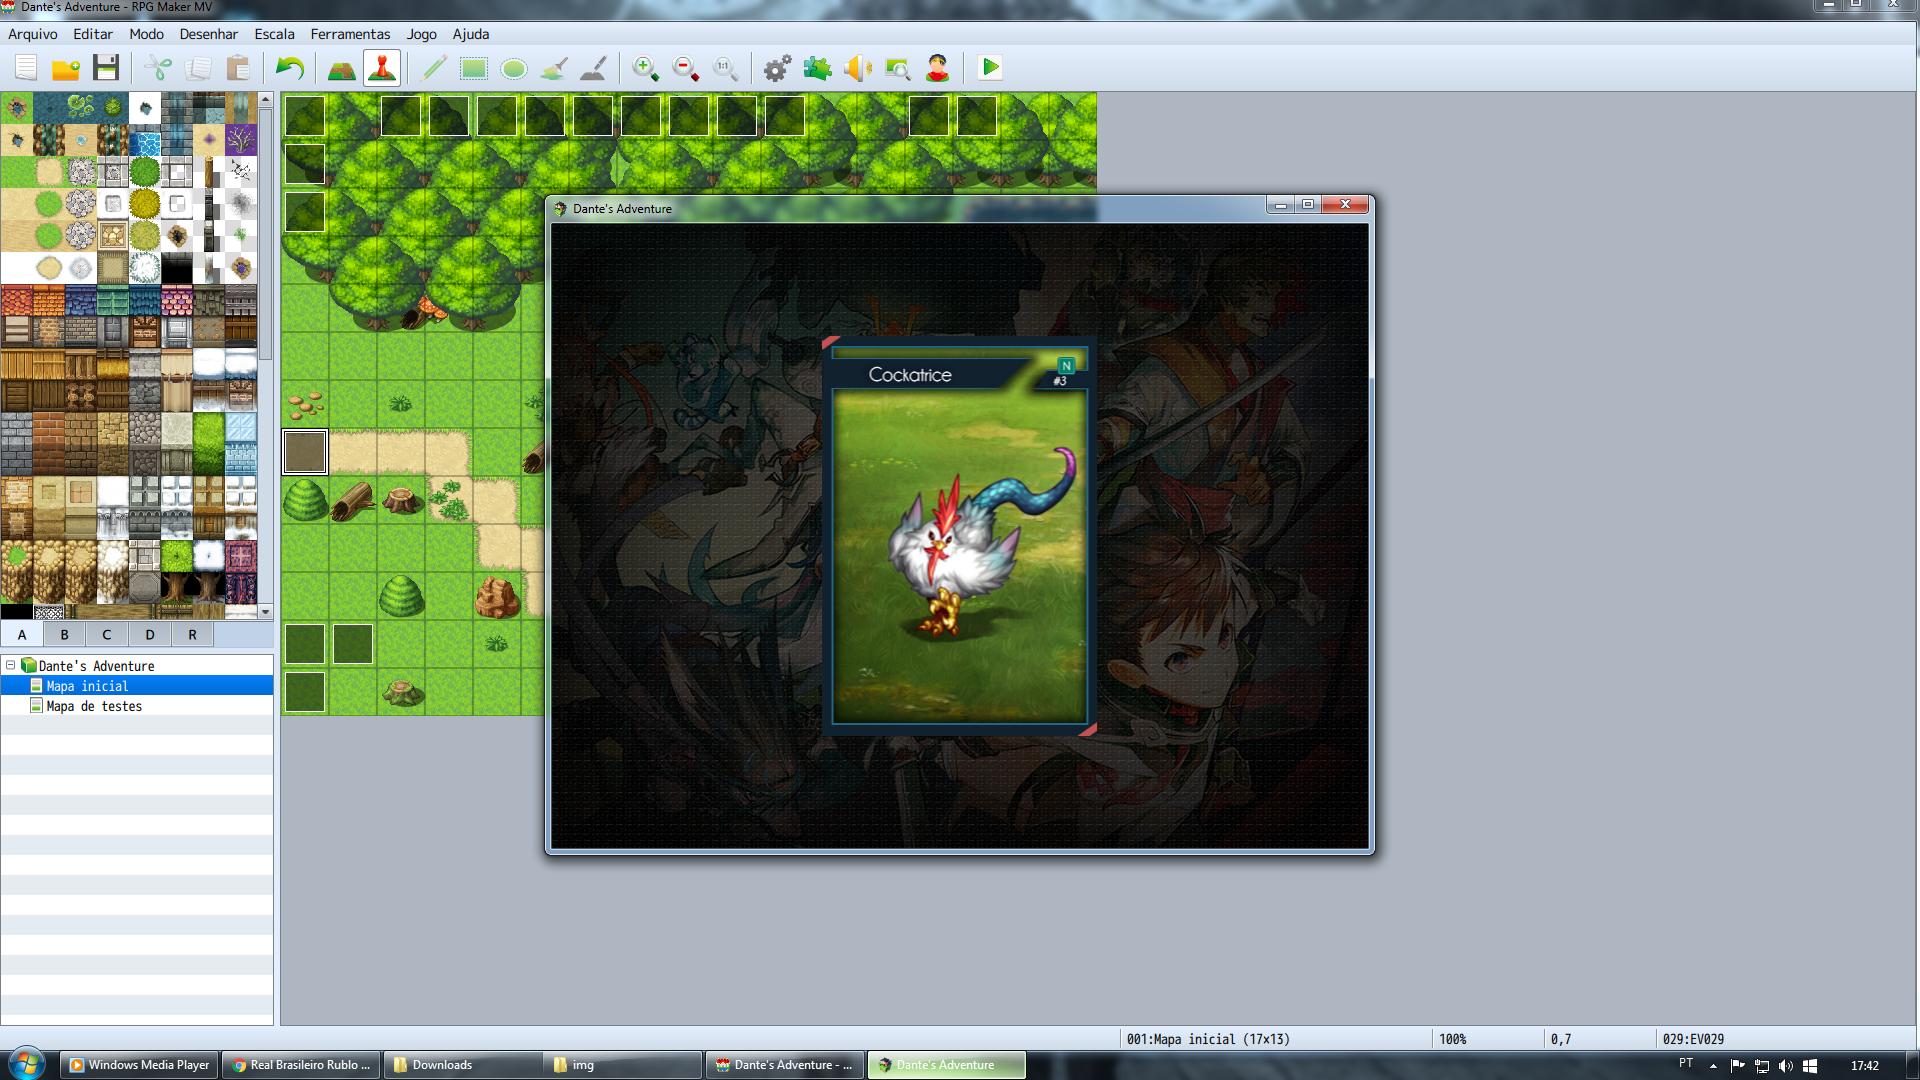Screen dimensions: 1920x1080
Task: Click the tree stump on the map
Action: 402,499
